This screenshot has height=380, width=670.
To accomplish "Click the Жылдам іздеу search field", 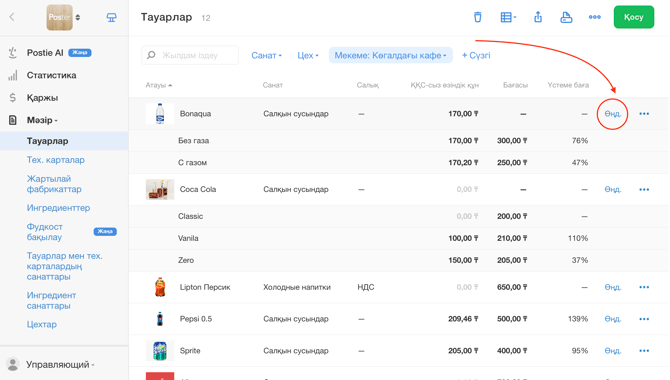I will [x=190, y=55].
